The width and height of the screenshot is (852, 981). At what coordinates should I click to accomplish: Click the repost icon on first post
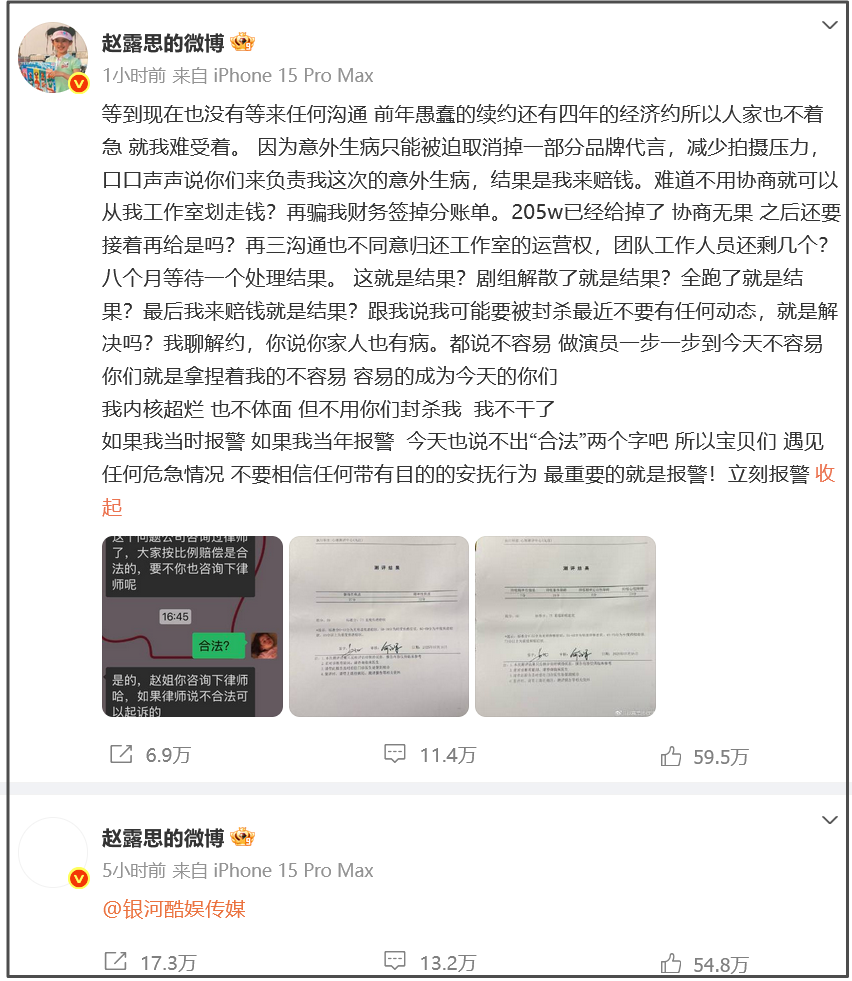[x=121, y=755]
